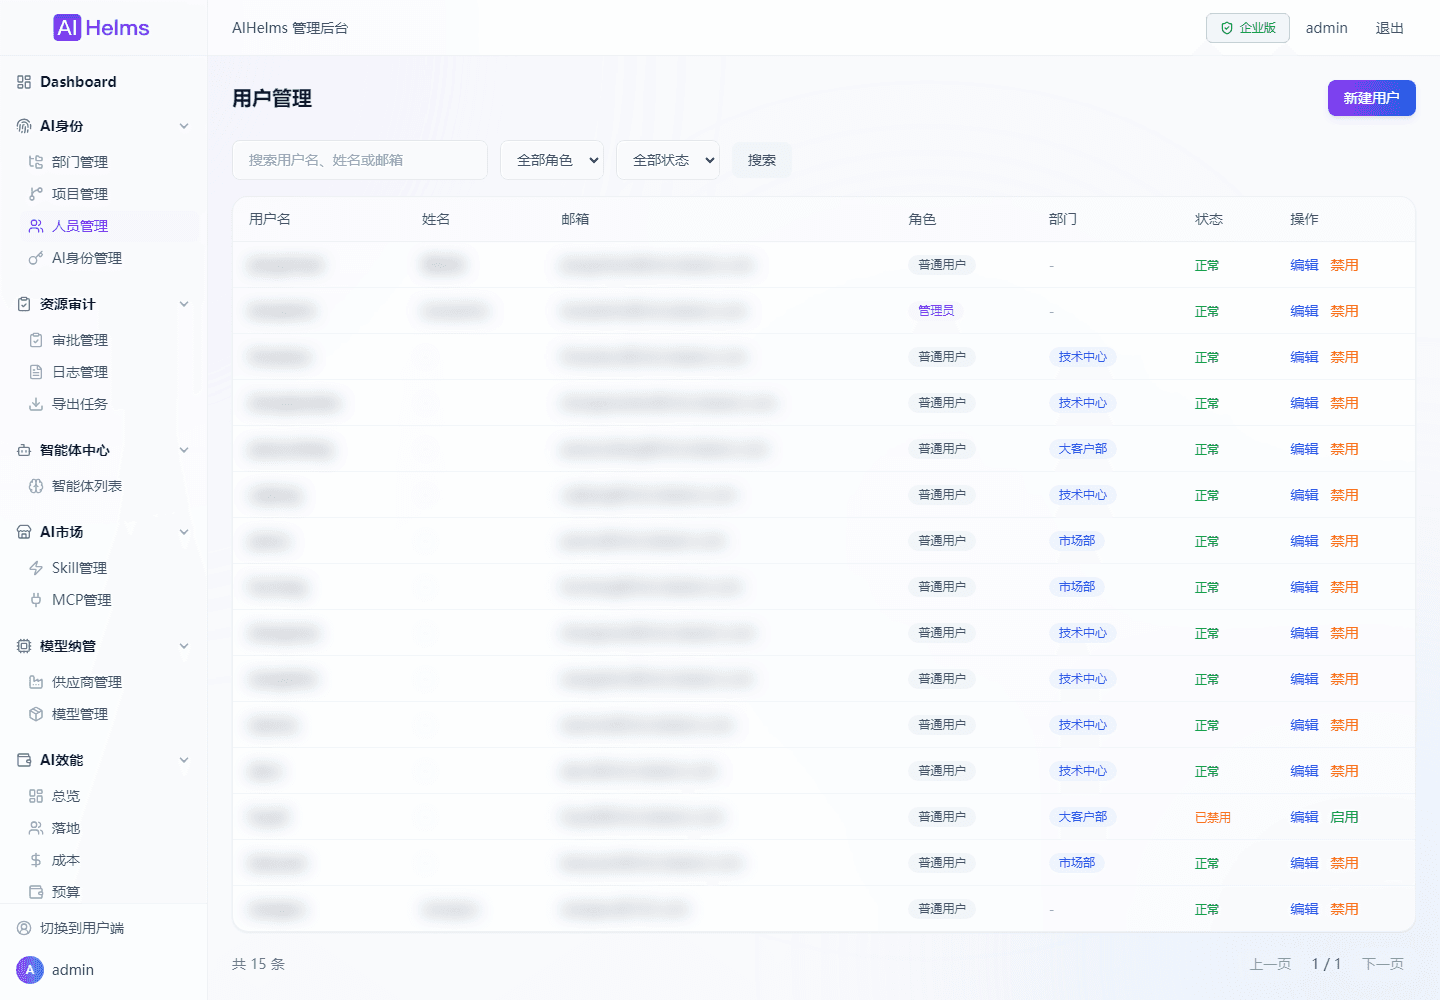Click 下一页 pagination link
1440x1000 pixels.
pos(1383,964)
